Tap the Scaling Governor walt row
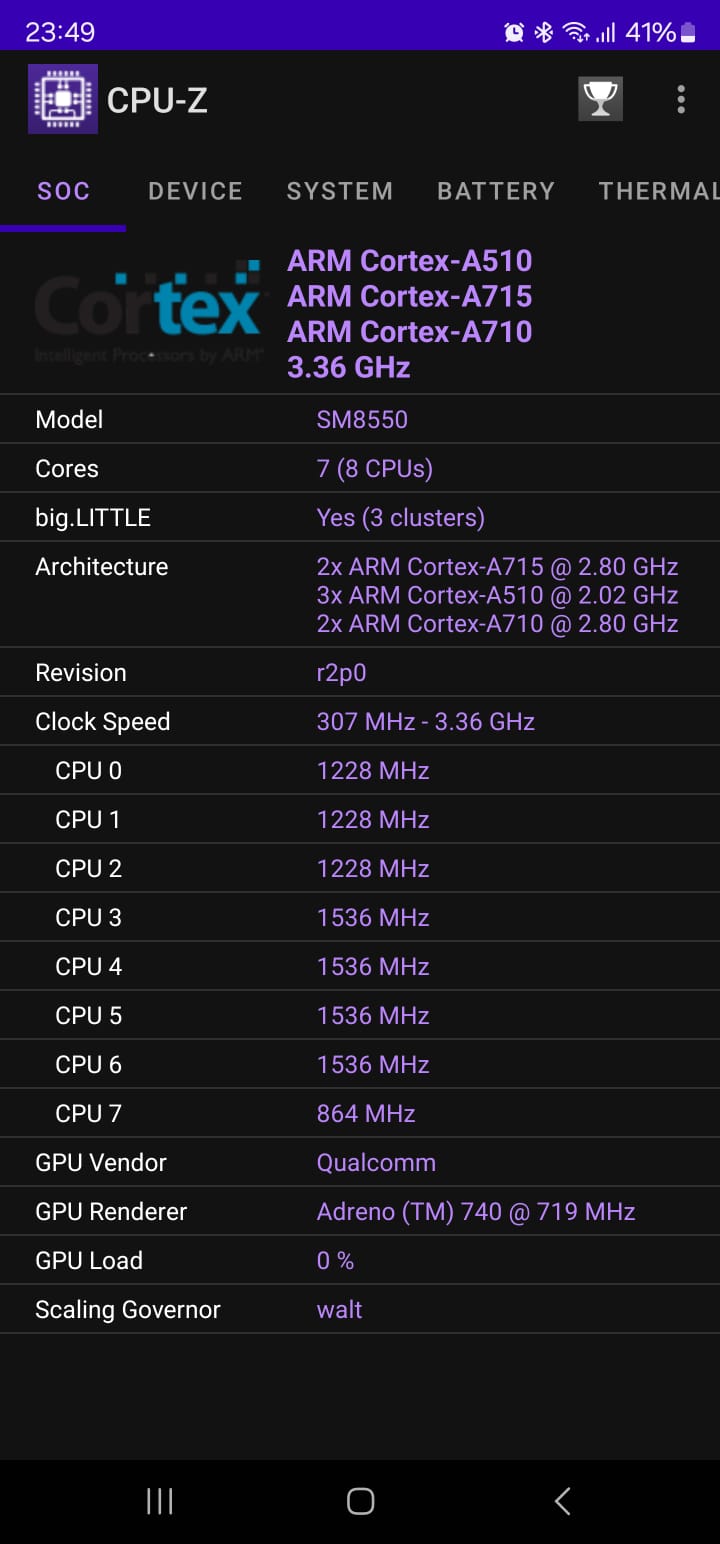 tap(360, 1309)
